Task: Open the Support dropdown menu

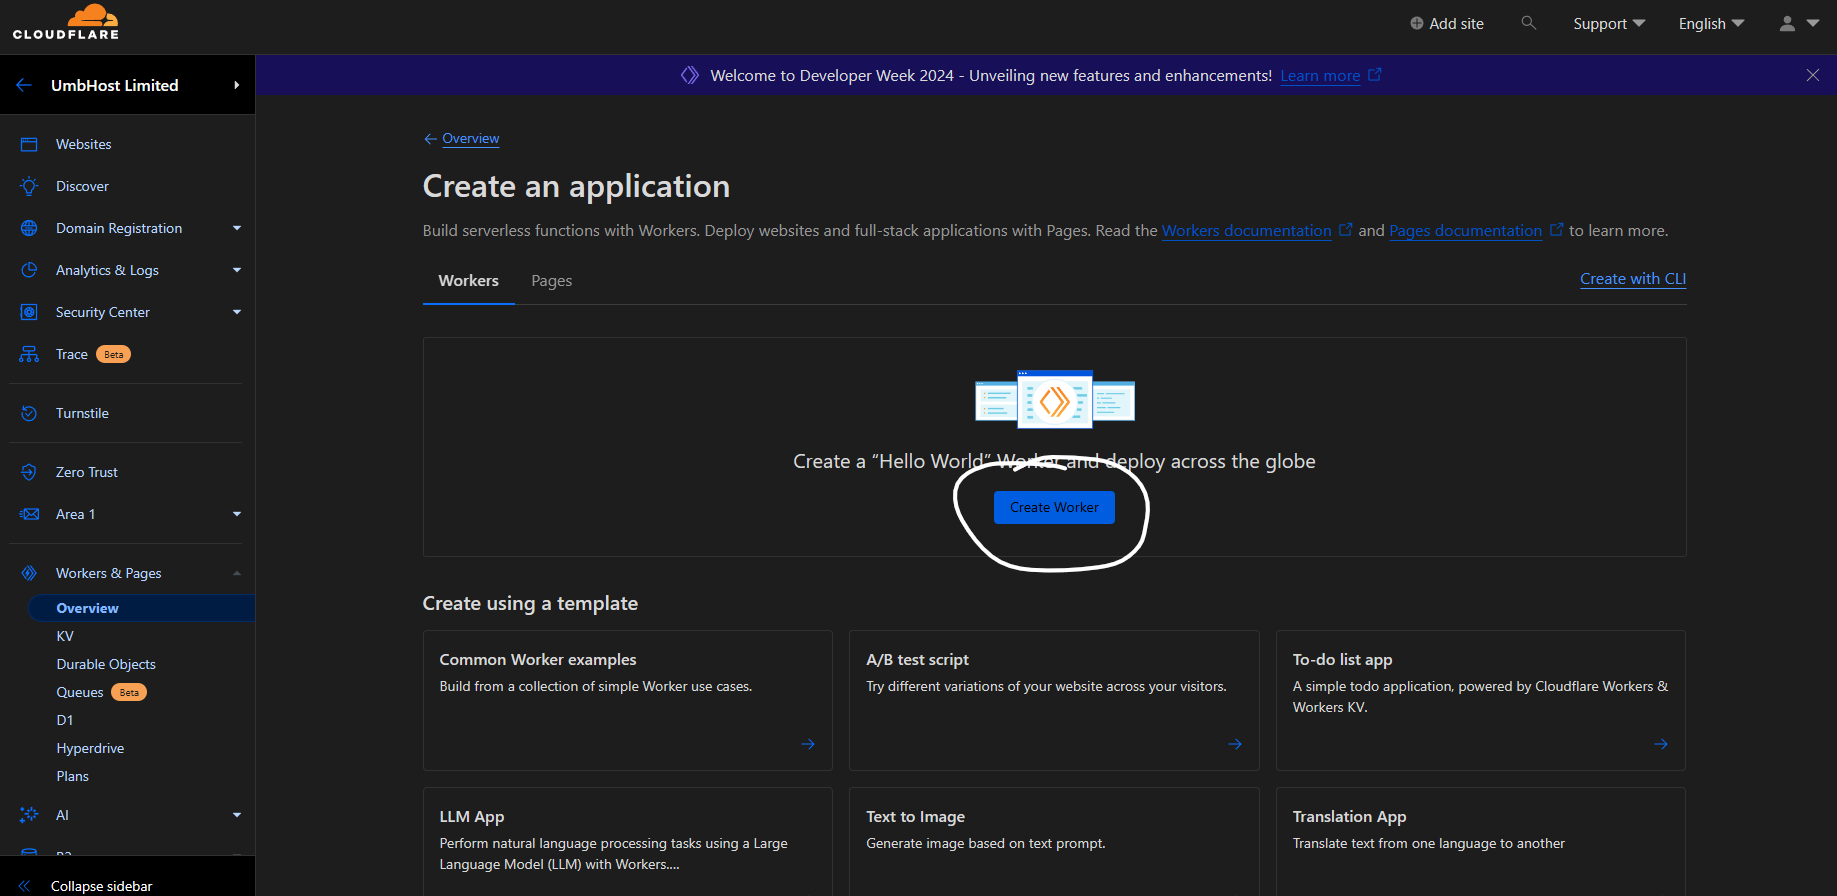Action: tap(1609, 24)
